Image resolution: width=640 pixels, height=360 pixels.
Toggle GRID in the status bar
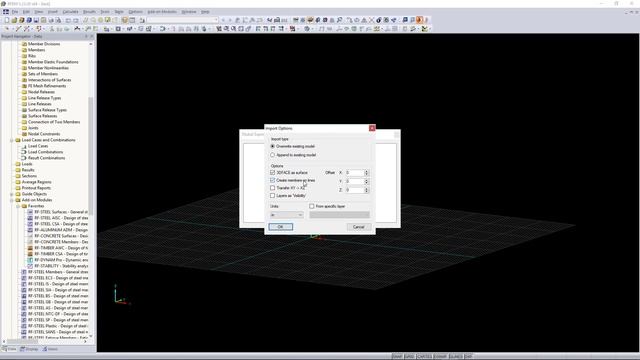(409, 356)
